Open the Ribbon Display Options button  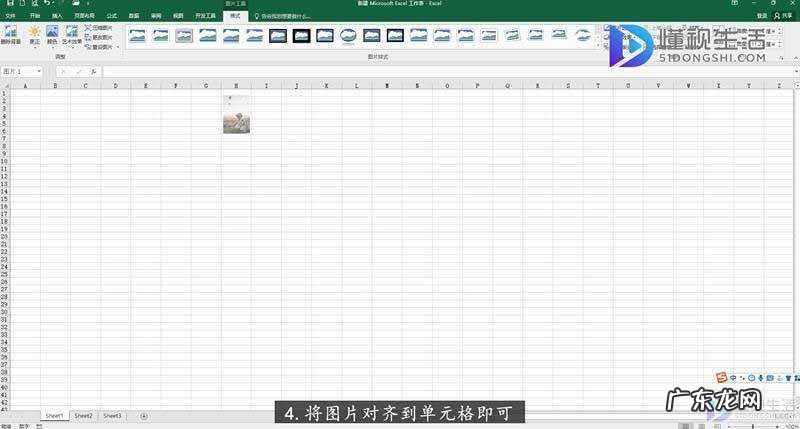point(735,3)
